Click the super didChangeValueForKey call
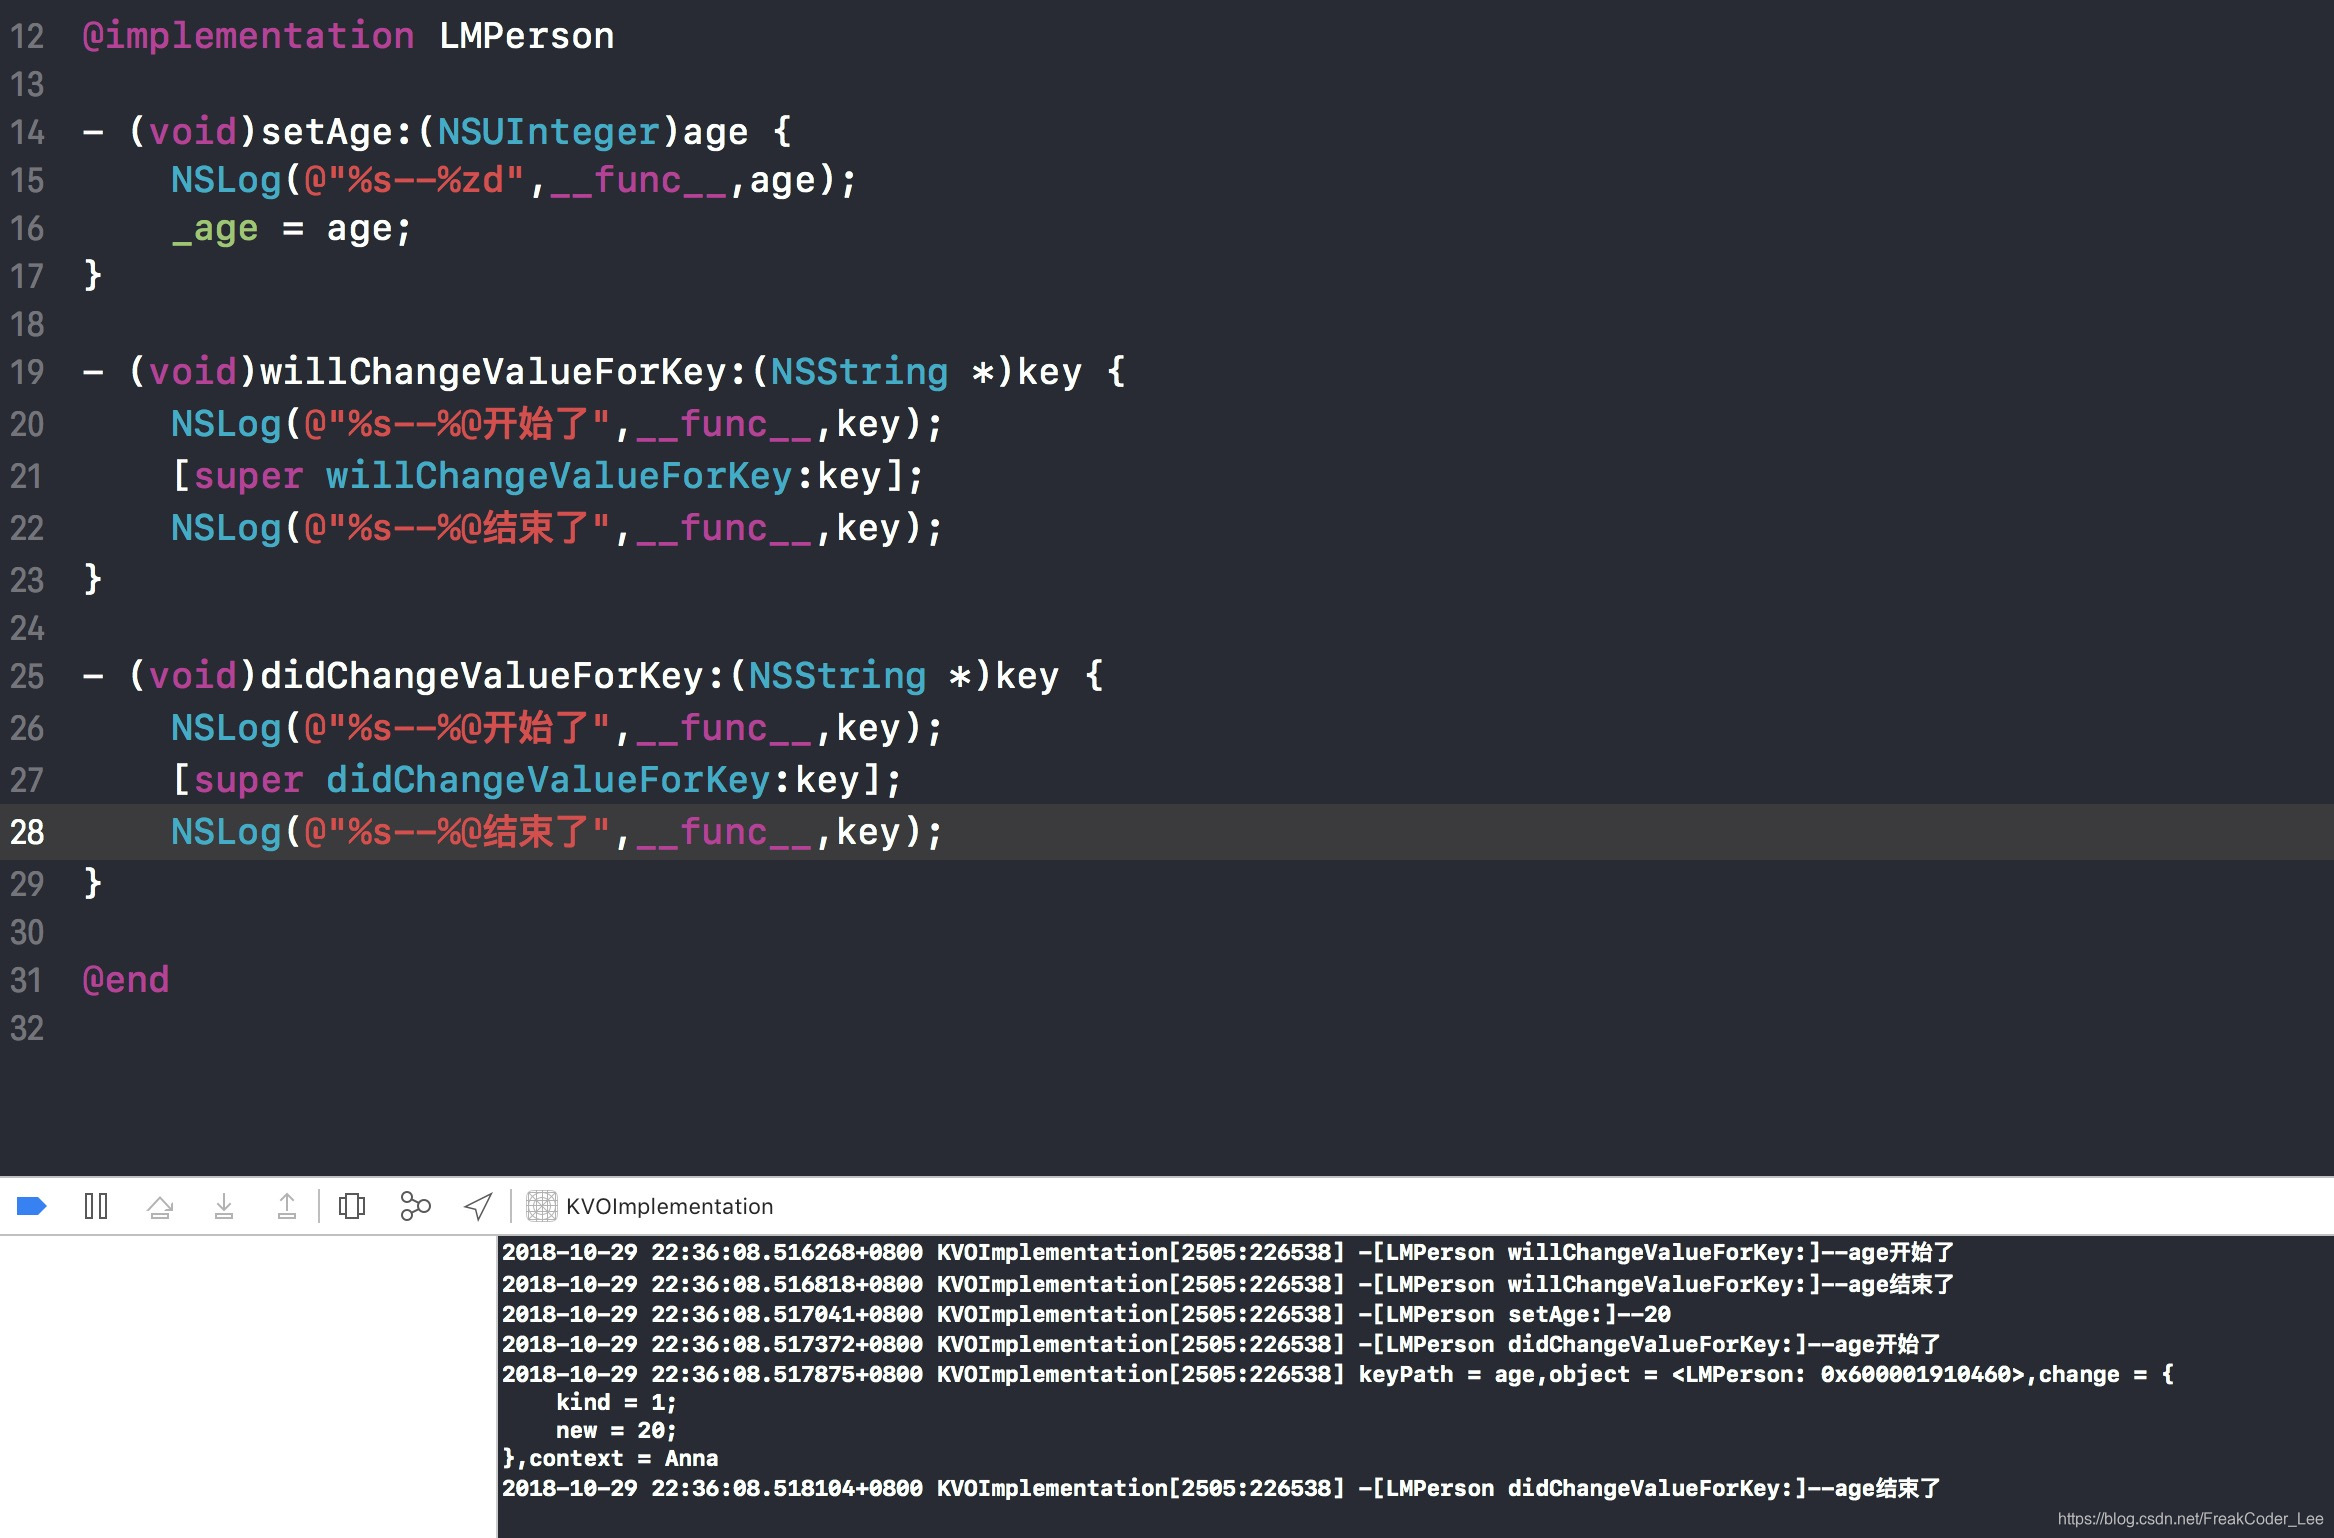Screen dimensions: 2334x1538 (x=546, y=780)
